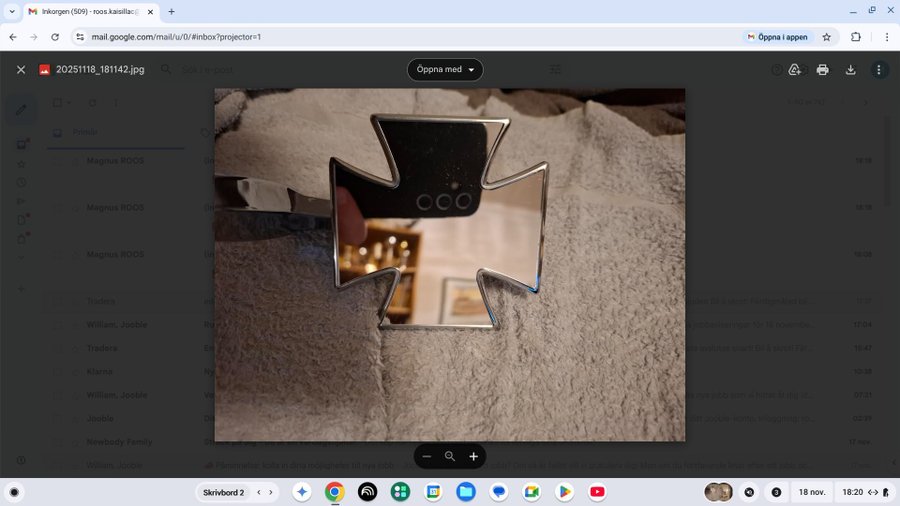Print the image using the printer icon
900x506 pixels.
(822, 70)
